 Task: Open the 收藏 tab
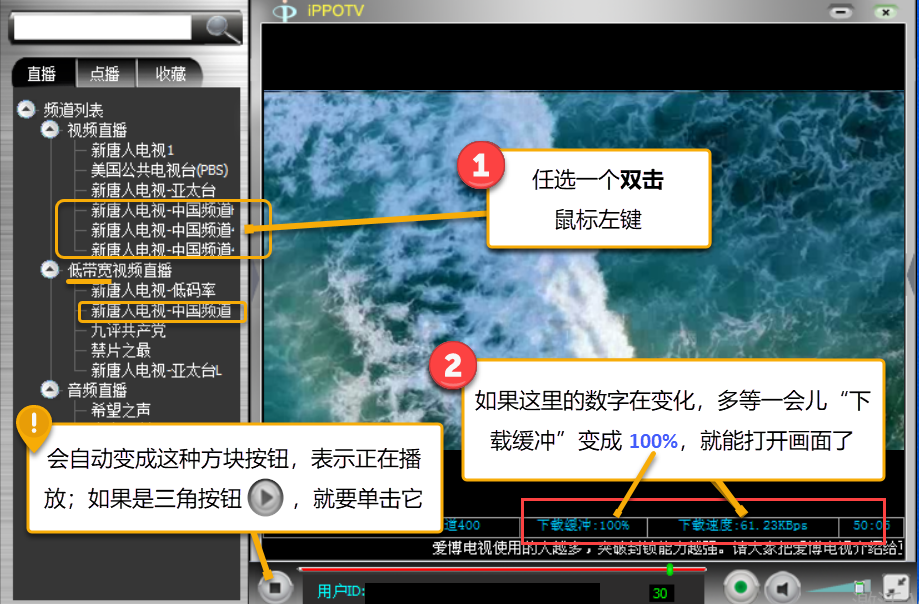(x=170, y=74)
